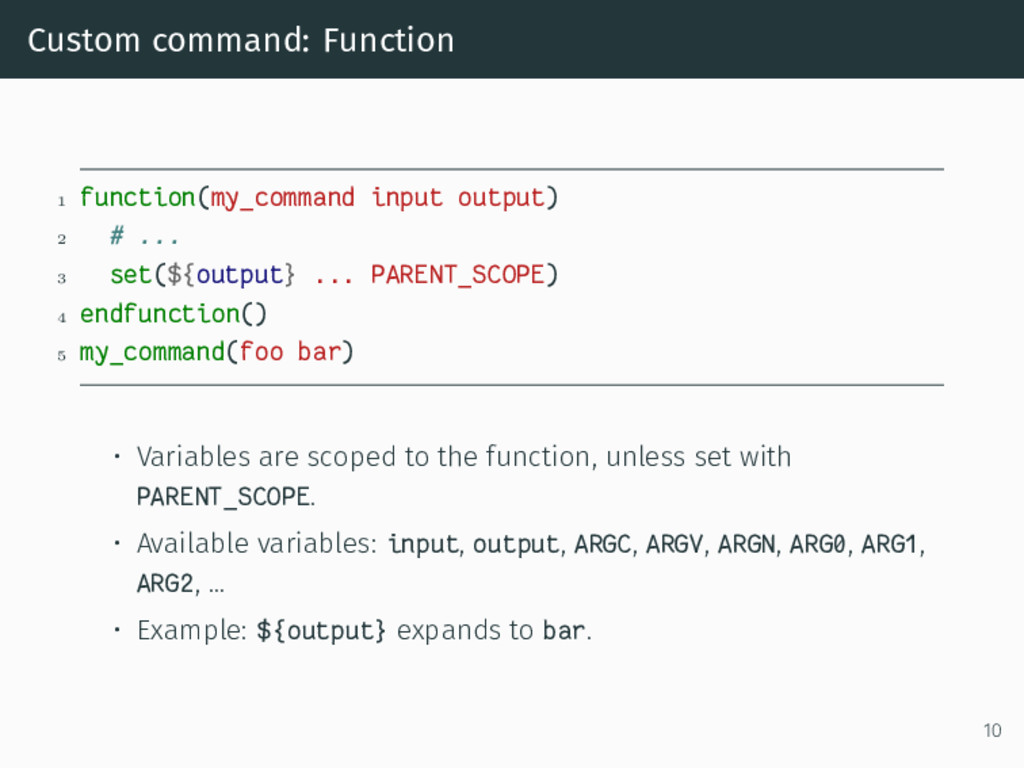Image resolution: width=1024 pixels, height=768 pixels.
Task: Select 'my_command' in the function definition
Action: (282, 199)
